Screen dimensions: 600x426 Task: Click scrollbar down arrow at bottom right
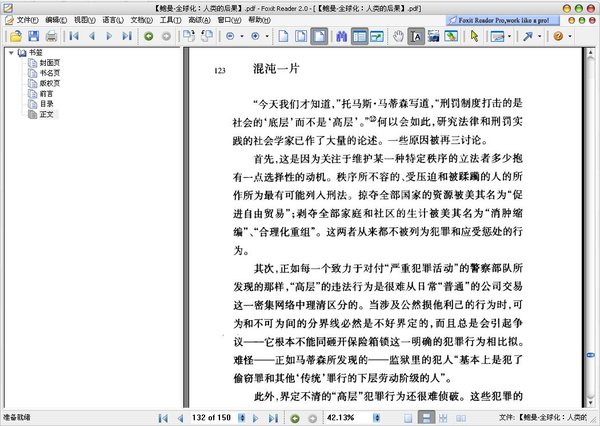tap(590, 403)
